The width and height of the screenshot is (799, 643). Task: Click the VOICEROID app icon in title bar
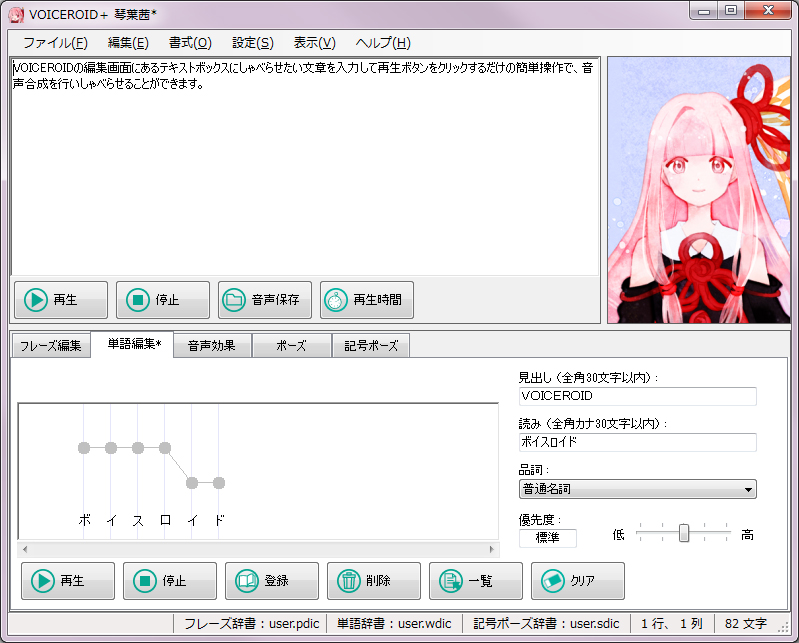[16, 15]
